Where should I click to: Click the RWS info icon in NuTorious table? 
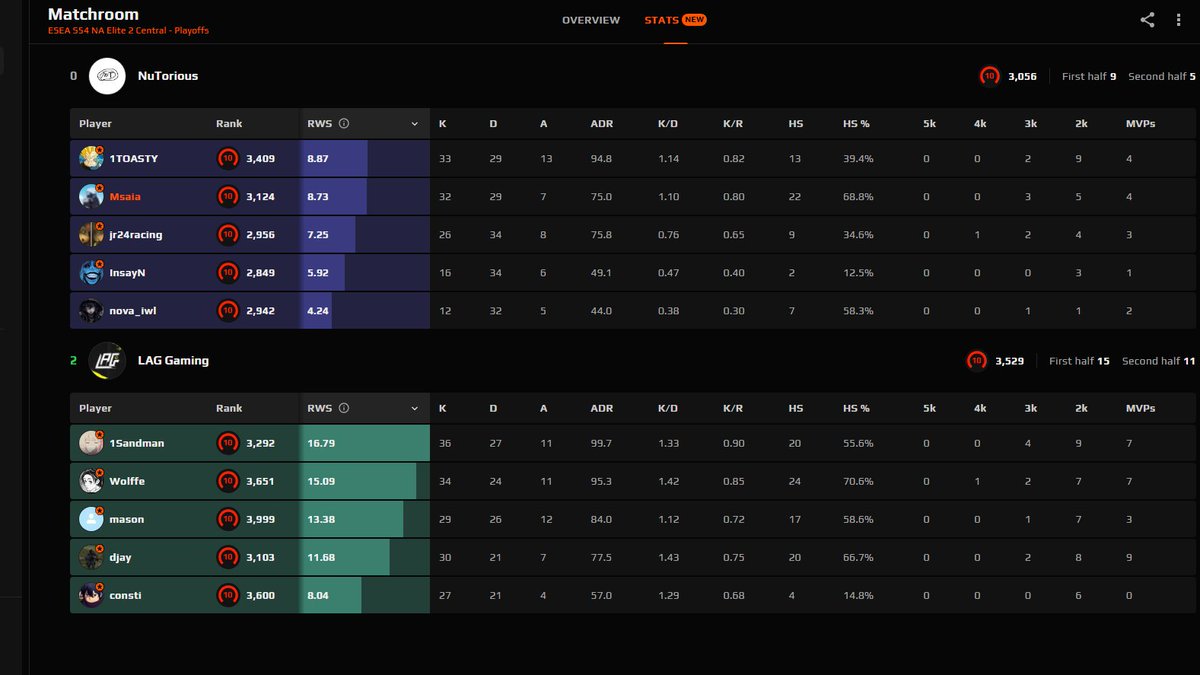coord(344,124)
